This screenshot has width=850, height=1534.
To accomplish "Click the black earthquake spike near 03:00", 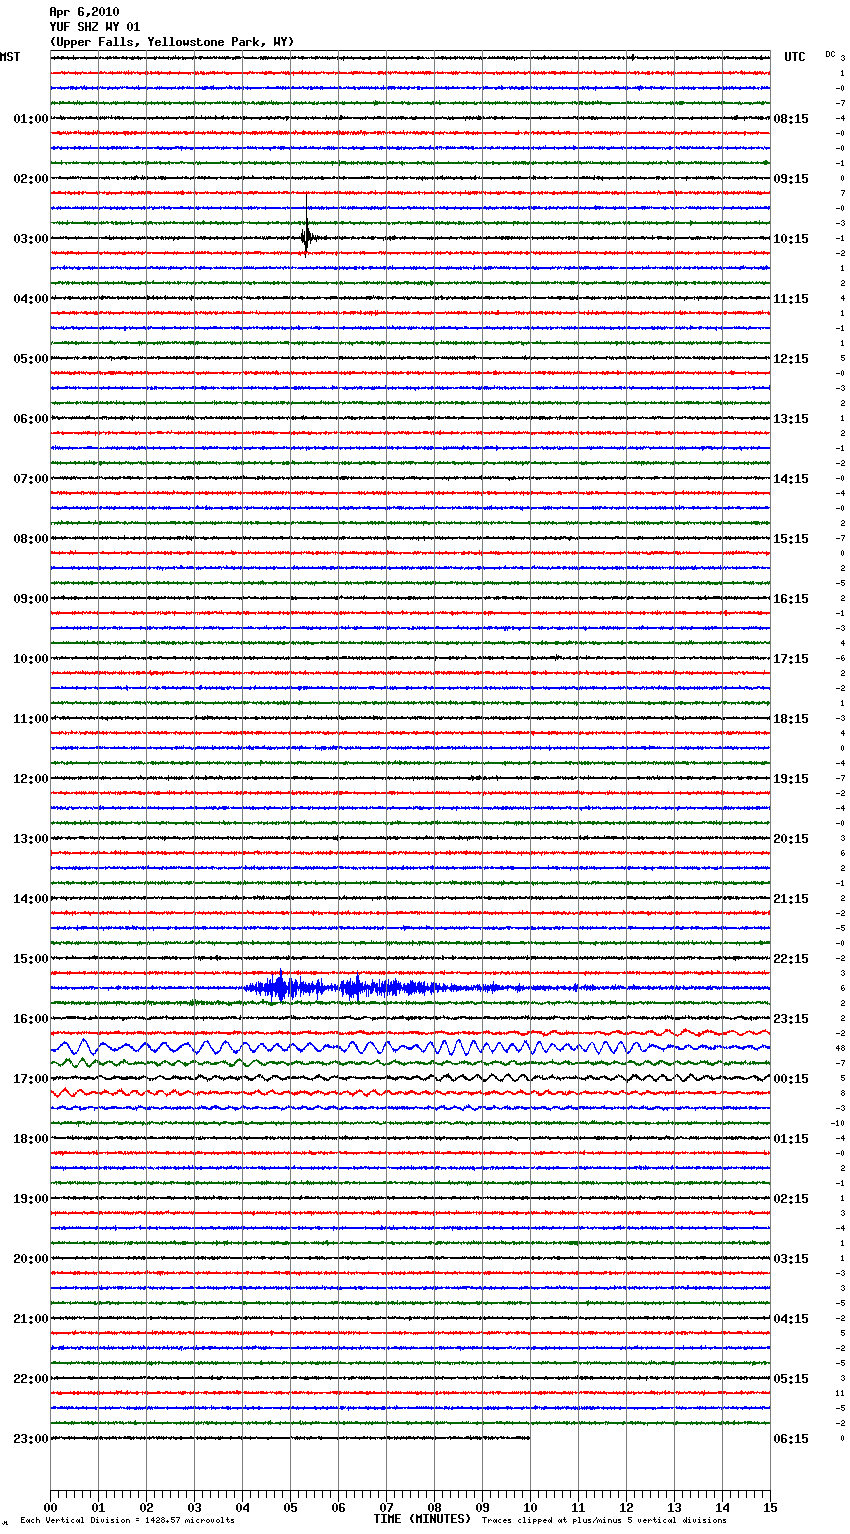I will pos(306,237).
